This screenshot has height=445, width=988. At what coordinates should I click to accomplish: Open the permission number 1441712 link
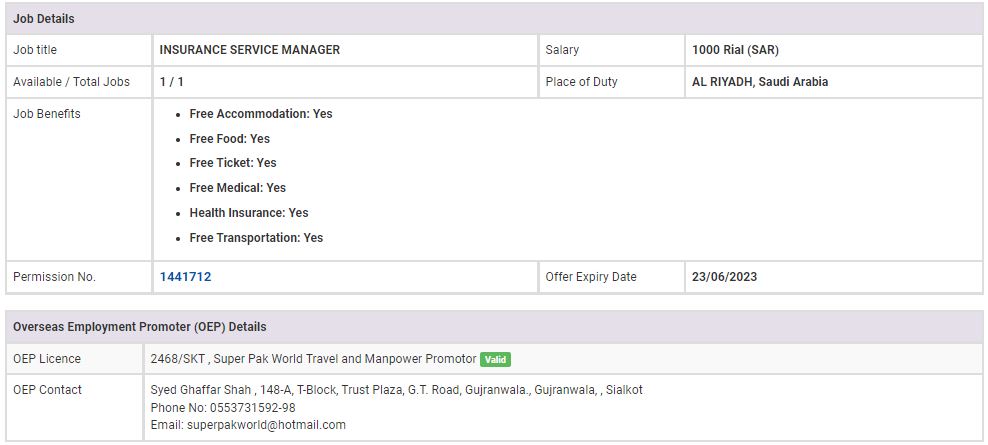pos(185,277)
